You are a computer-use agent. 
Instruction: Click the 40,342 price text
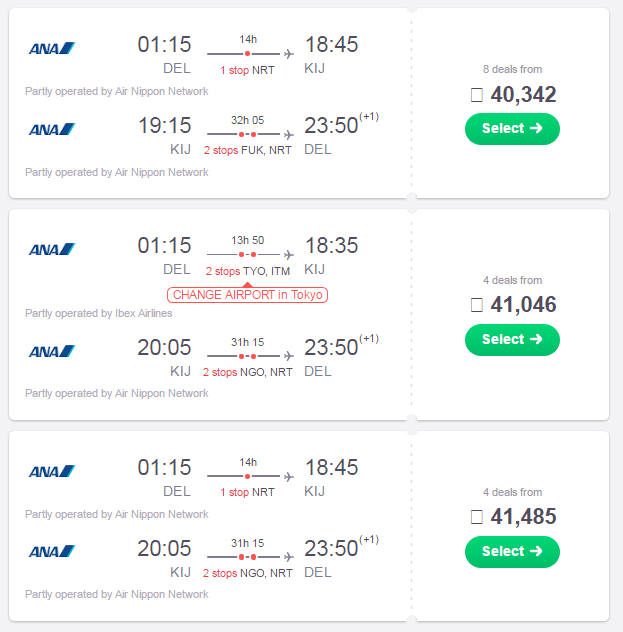pos(523,95)
